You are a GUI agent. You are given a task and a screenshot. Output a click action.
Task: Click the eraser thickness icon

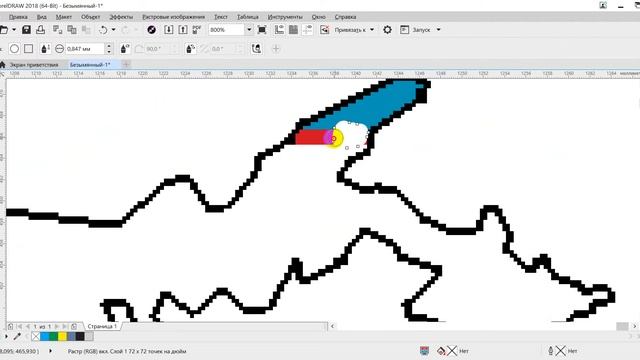pyautogui.click(x=59, y=49)
